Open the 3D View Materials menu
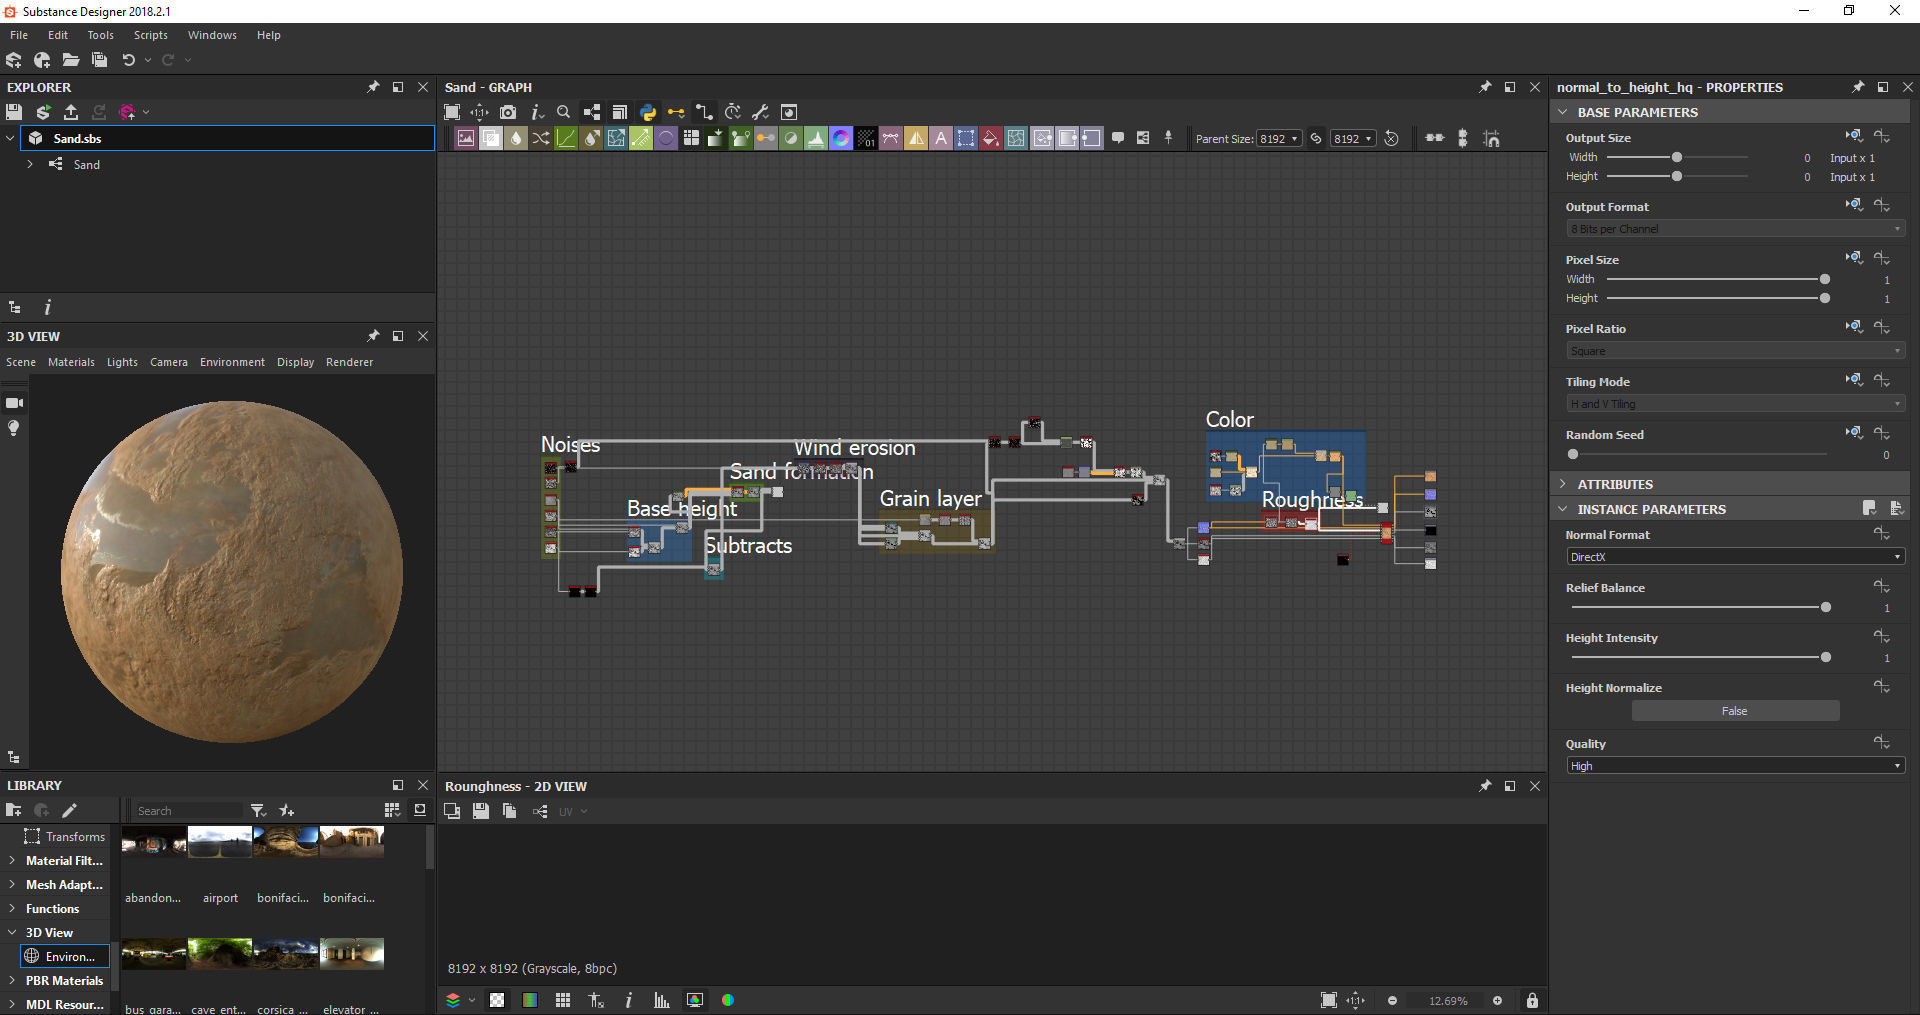Viewport: 1920px width, 1015px height. click(x=71, y=362)
